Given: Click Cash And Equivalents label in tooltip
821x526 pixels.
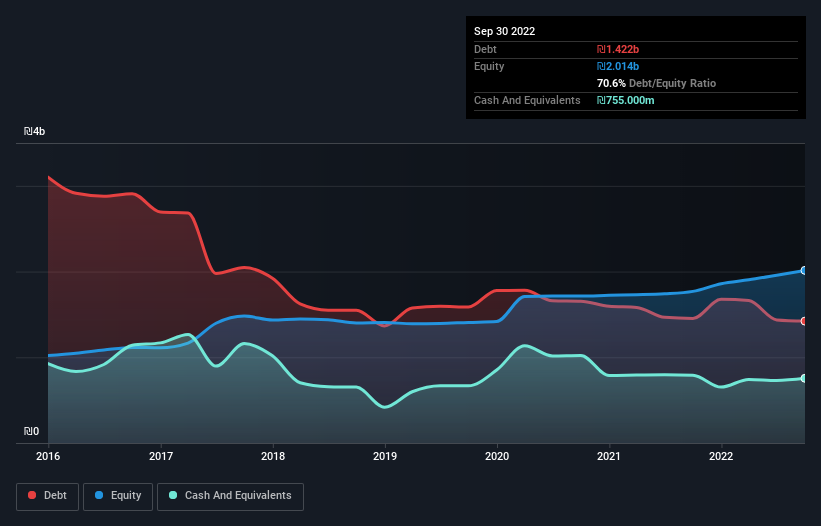Looking at the screenshot, I should coord(527,100).
